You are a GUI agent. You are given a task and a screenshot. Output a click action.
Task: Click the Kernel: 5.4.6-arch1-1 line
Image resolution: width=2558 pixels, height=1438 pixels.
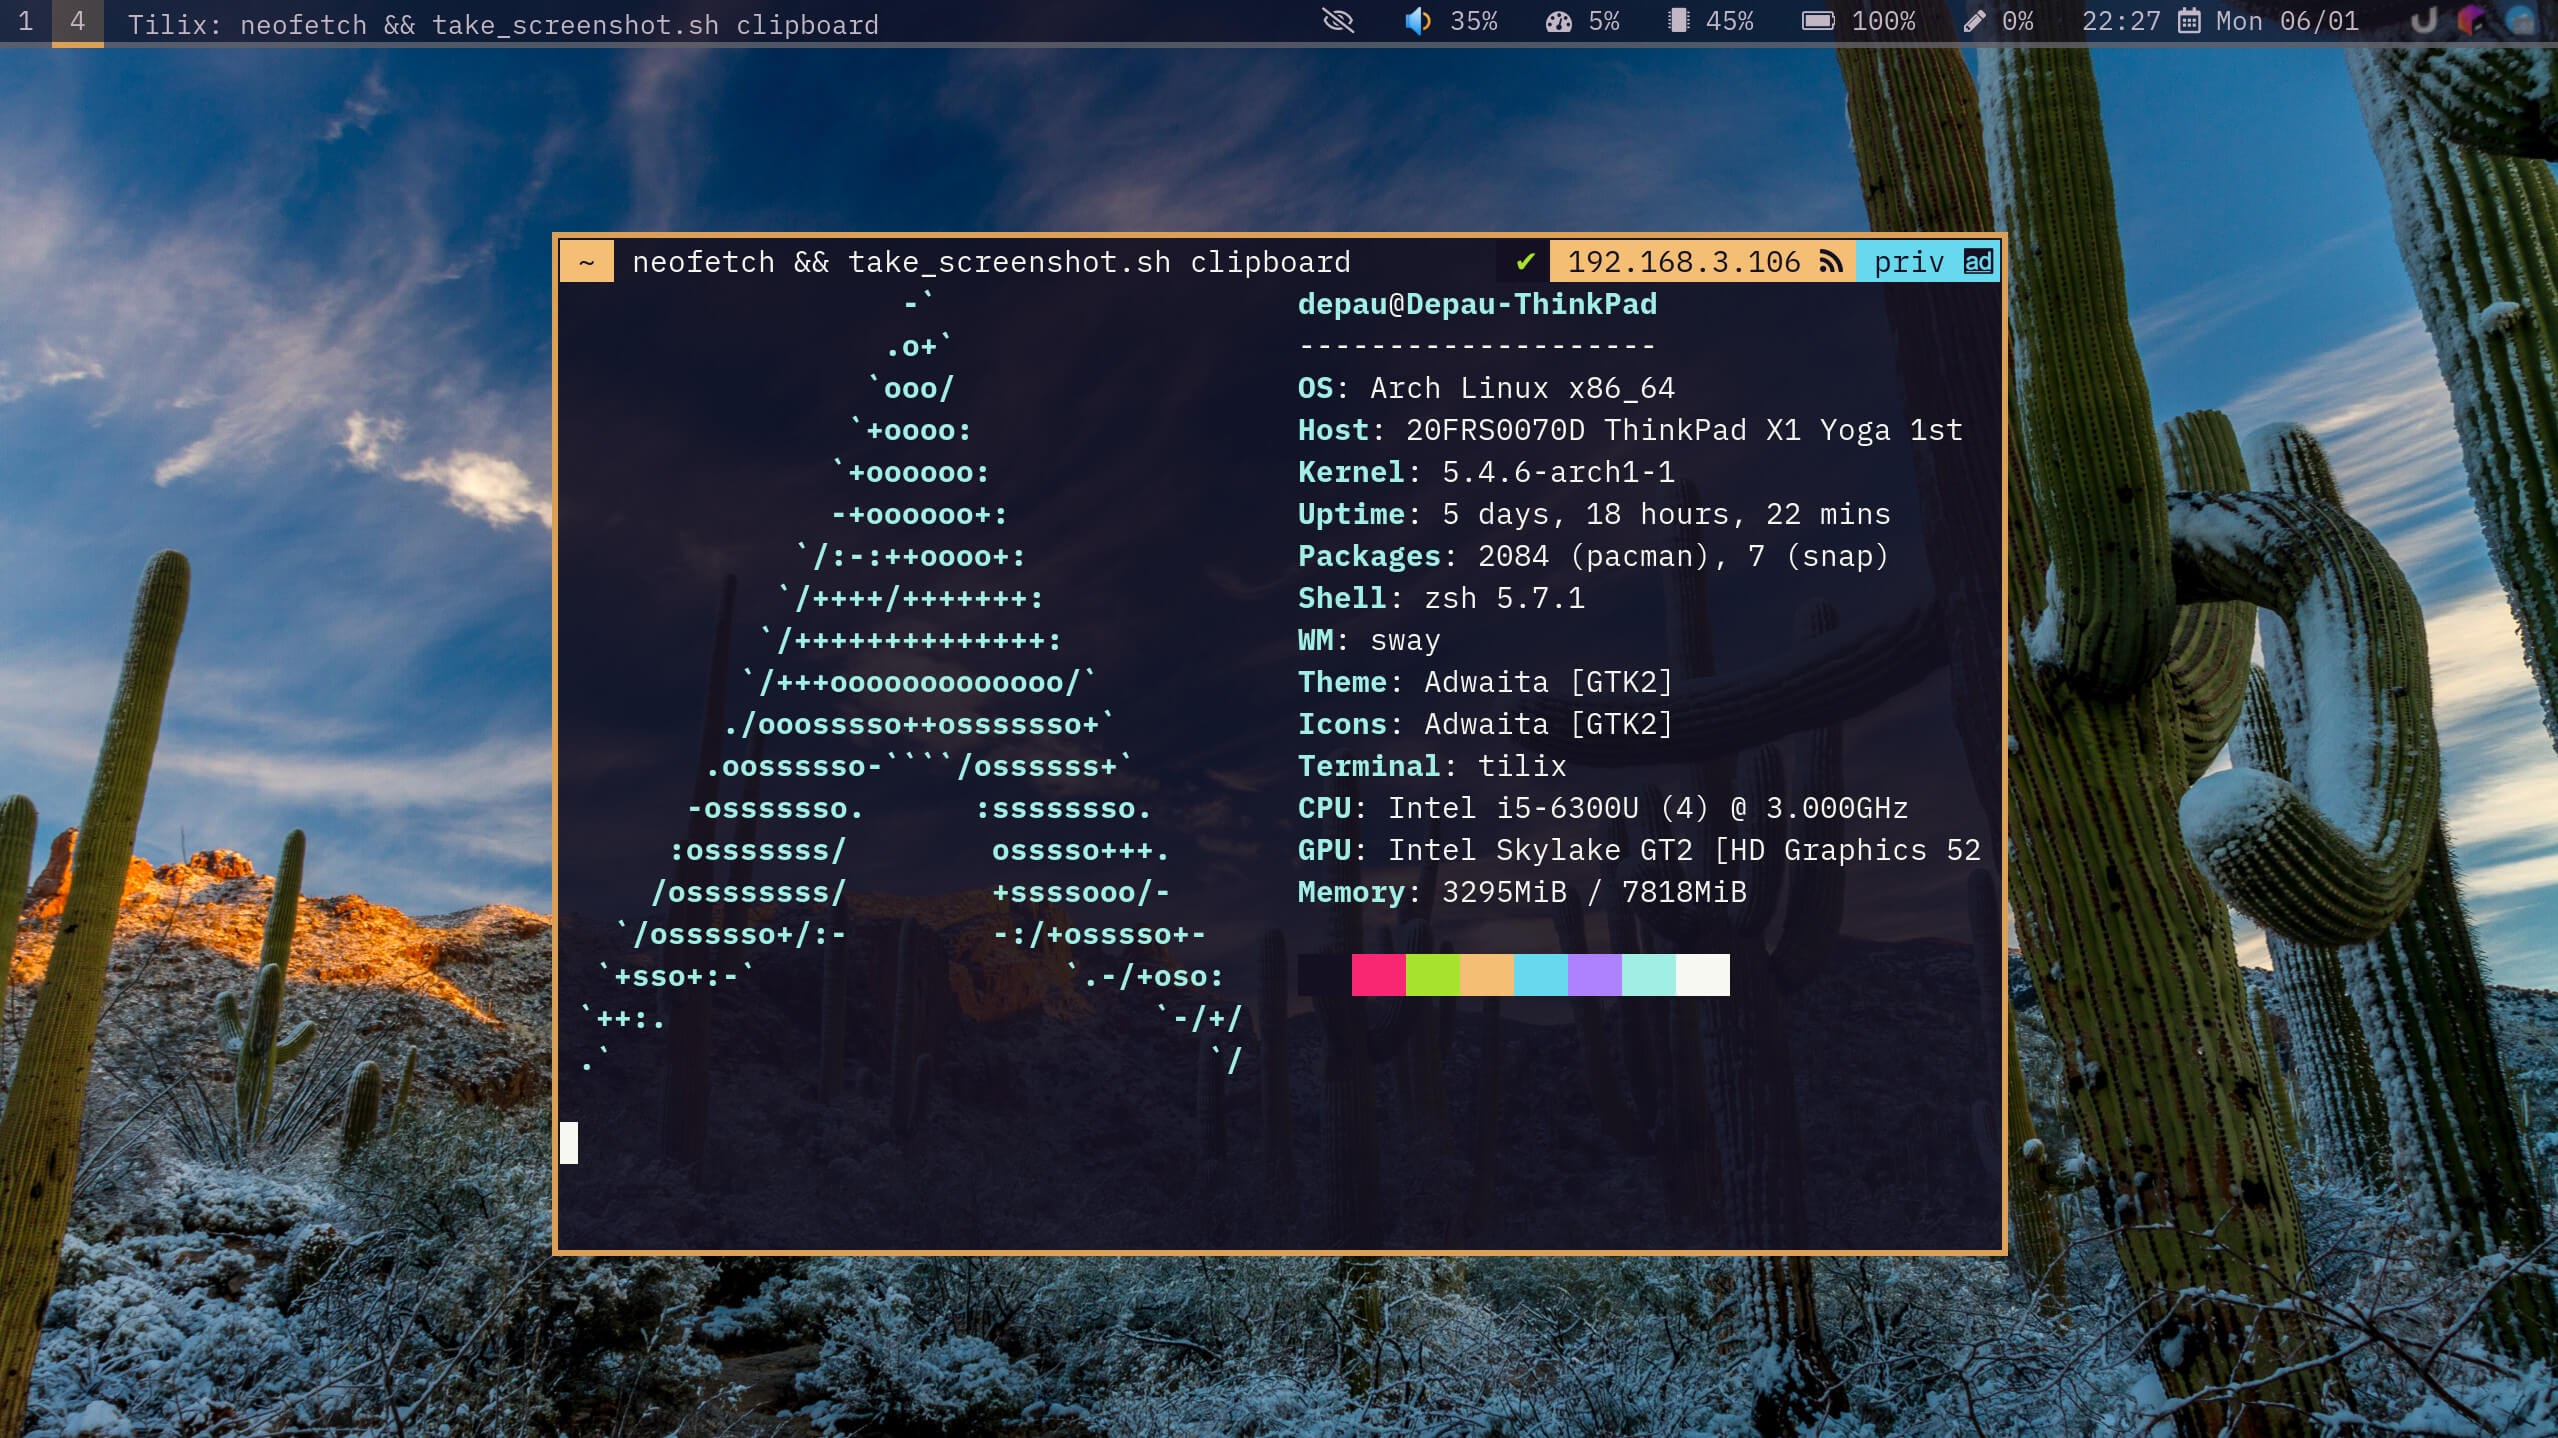(x=1486, y=472)
